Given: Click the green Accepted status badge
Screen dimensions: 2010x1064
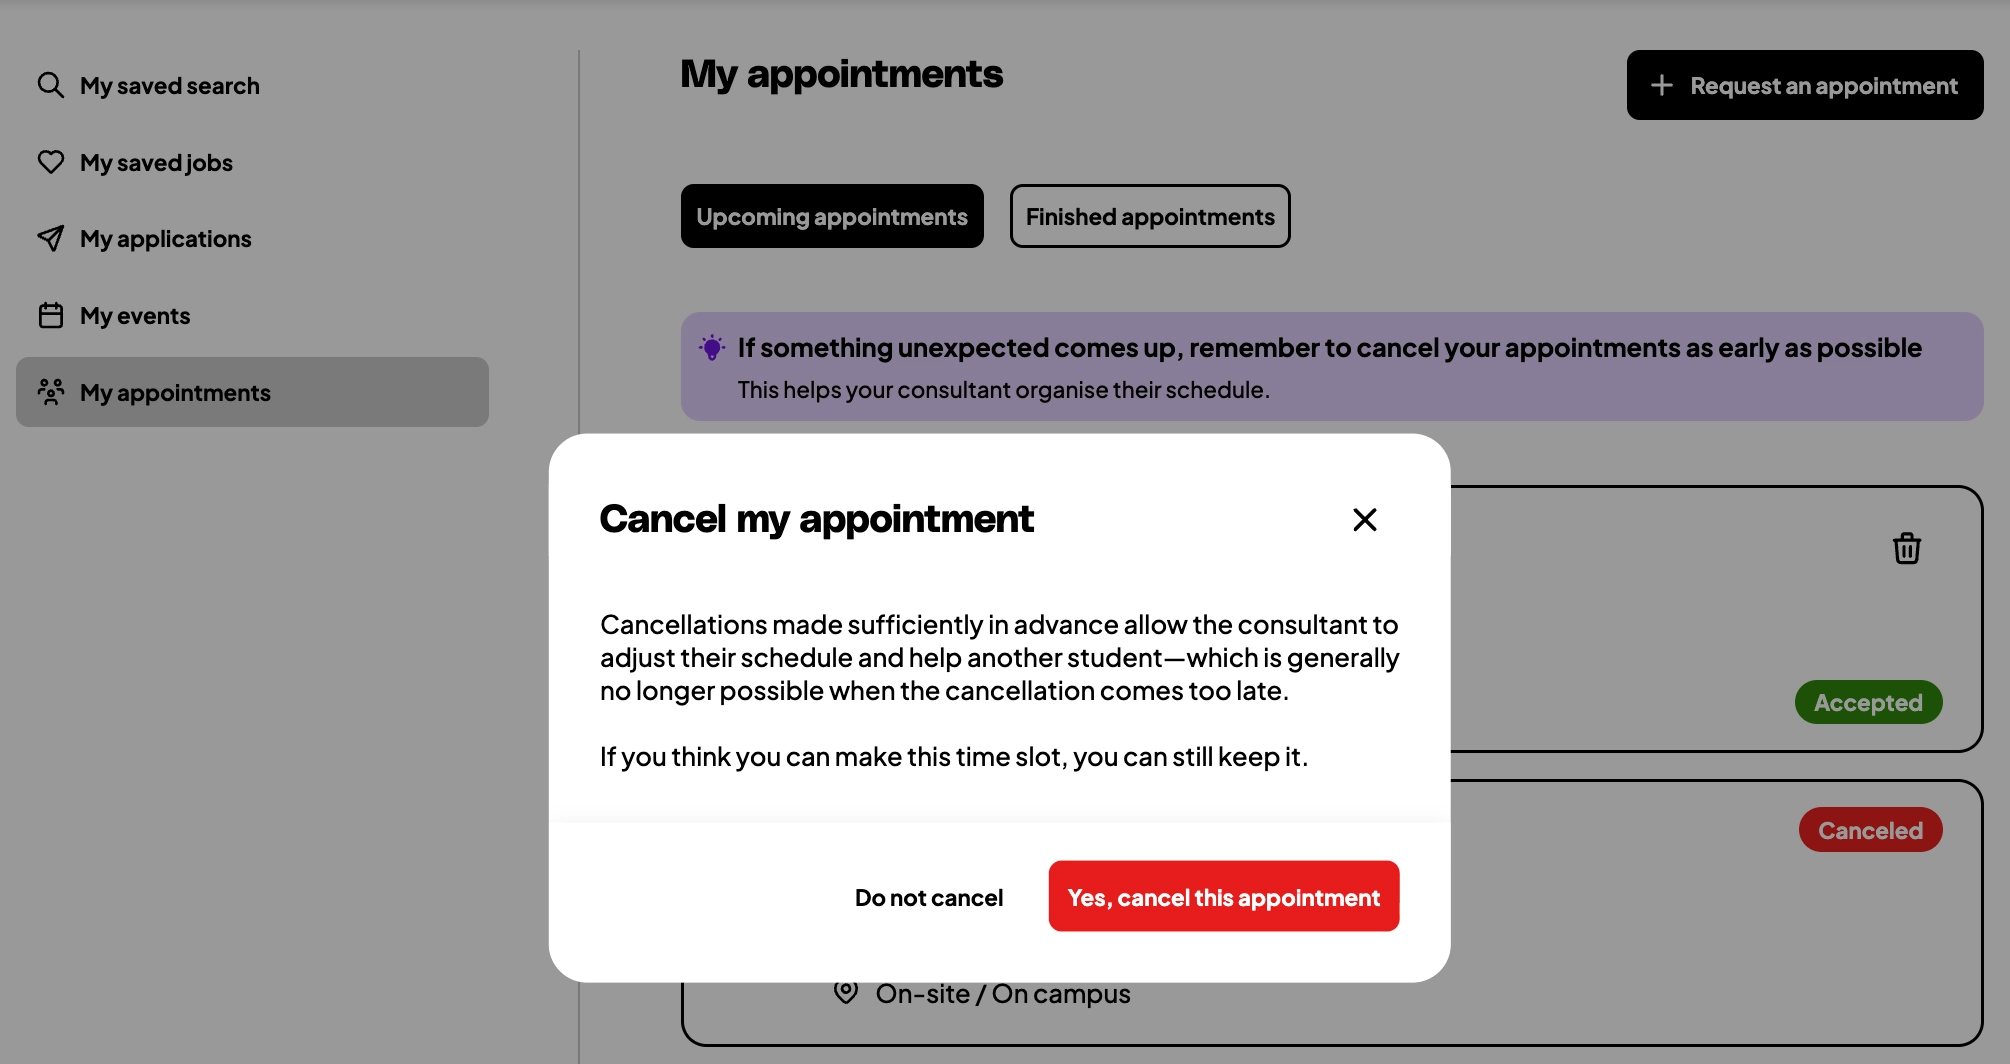Looking at the screenshot, I should [x=1867, y=702].
